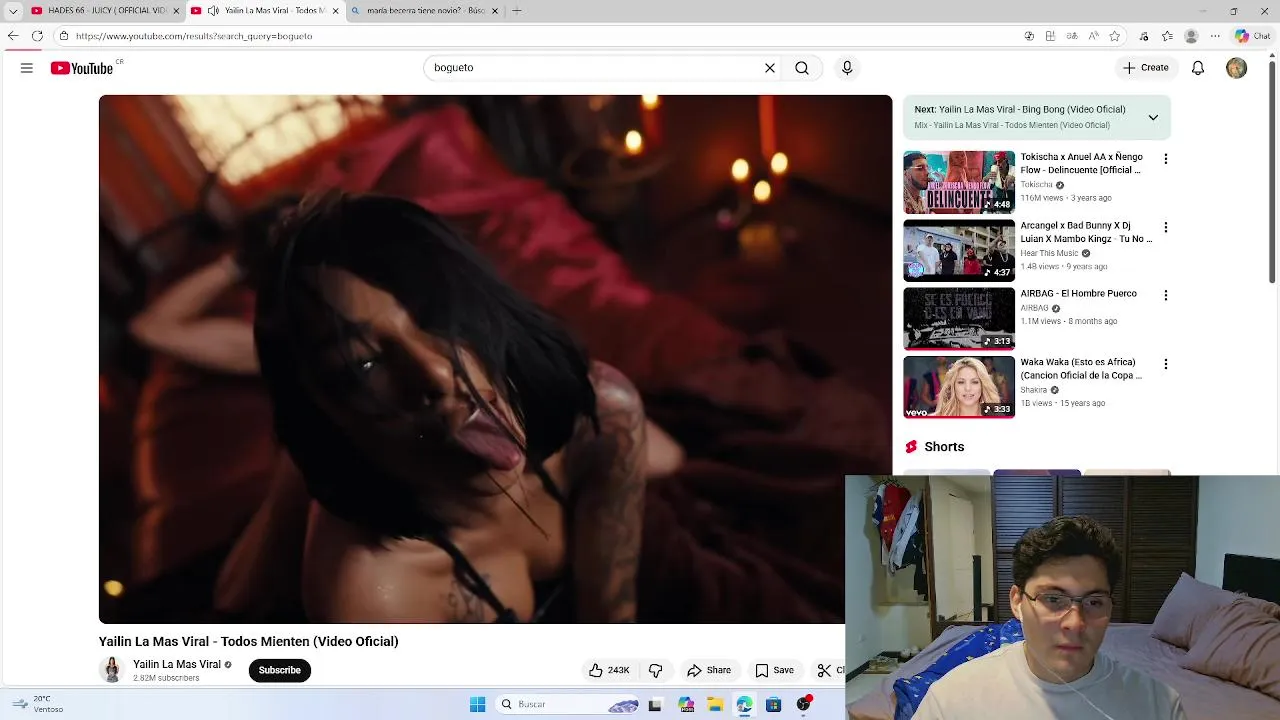Click the Create button
The height and width of the screenshot is (720, 1280).
[1145, 68]
